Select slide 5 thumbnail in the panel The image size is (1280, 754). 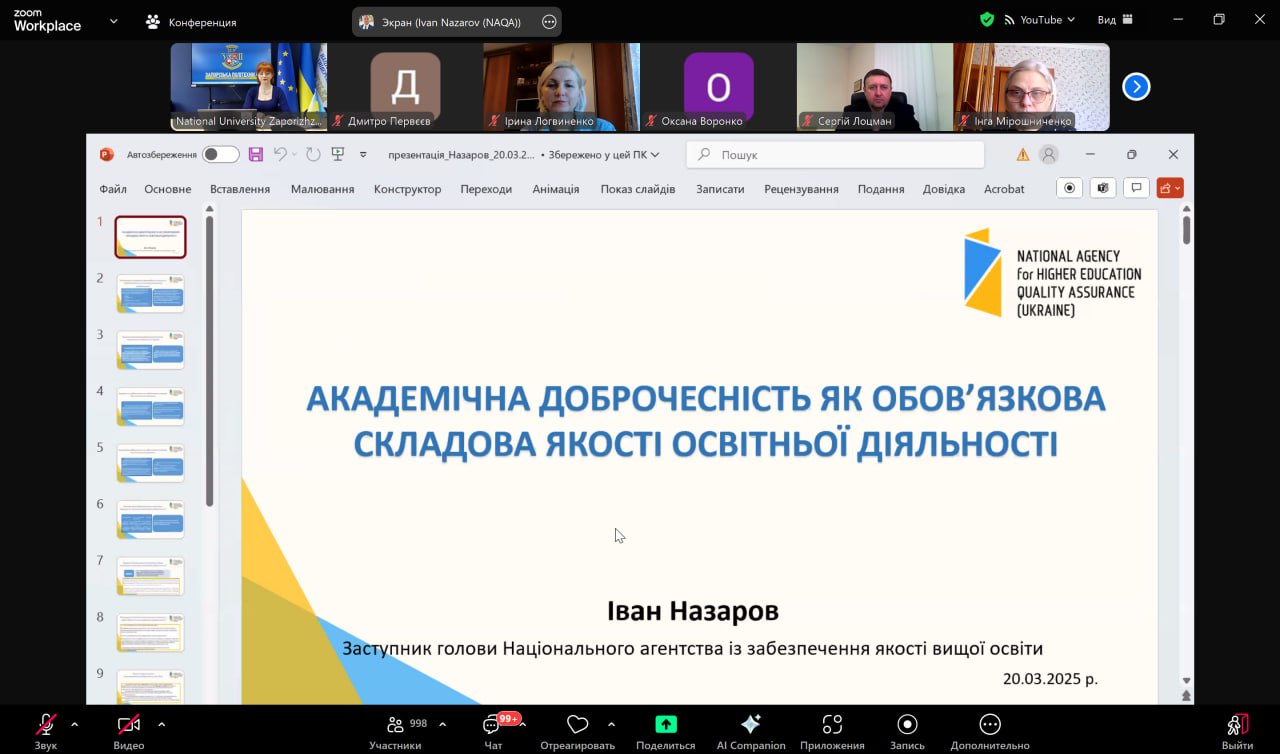tap(150, 463)
